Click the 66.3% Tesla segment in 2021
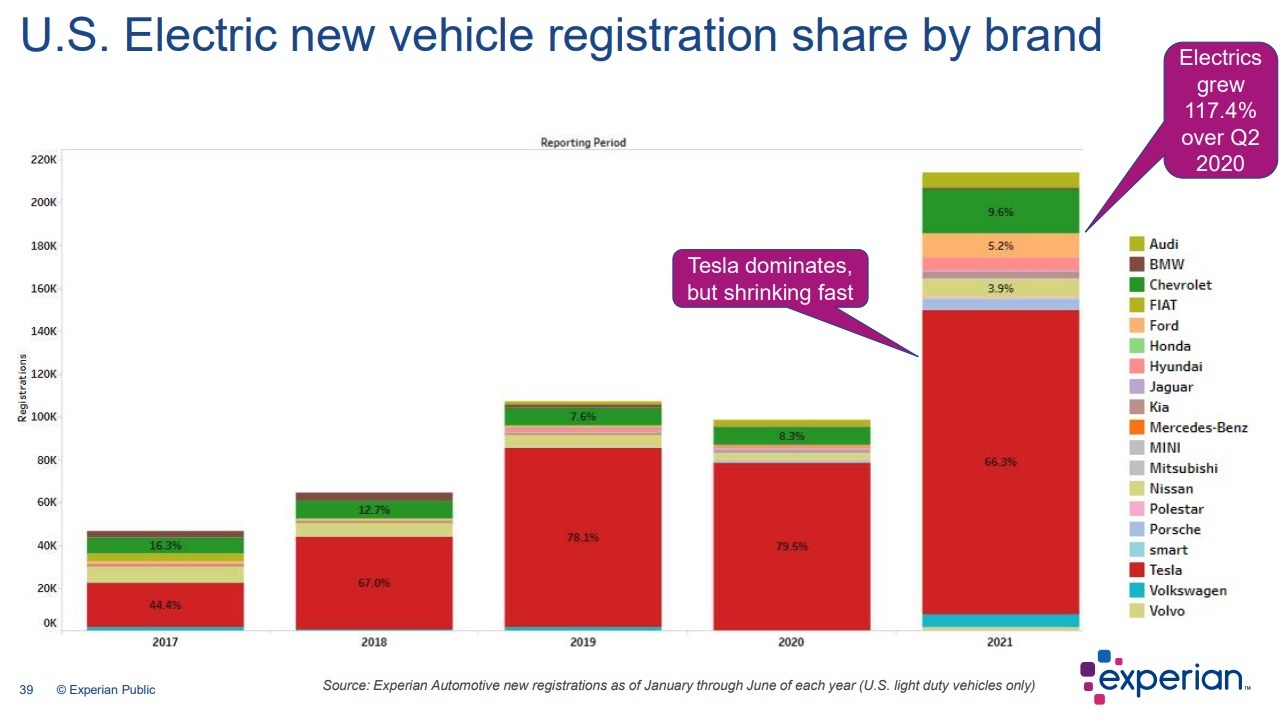The image size is (1283, 725). [1001, 462]
